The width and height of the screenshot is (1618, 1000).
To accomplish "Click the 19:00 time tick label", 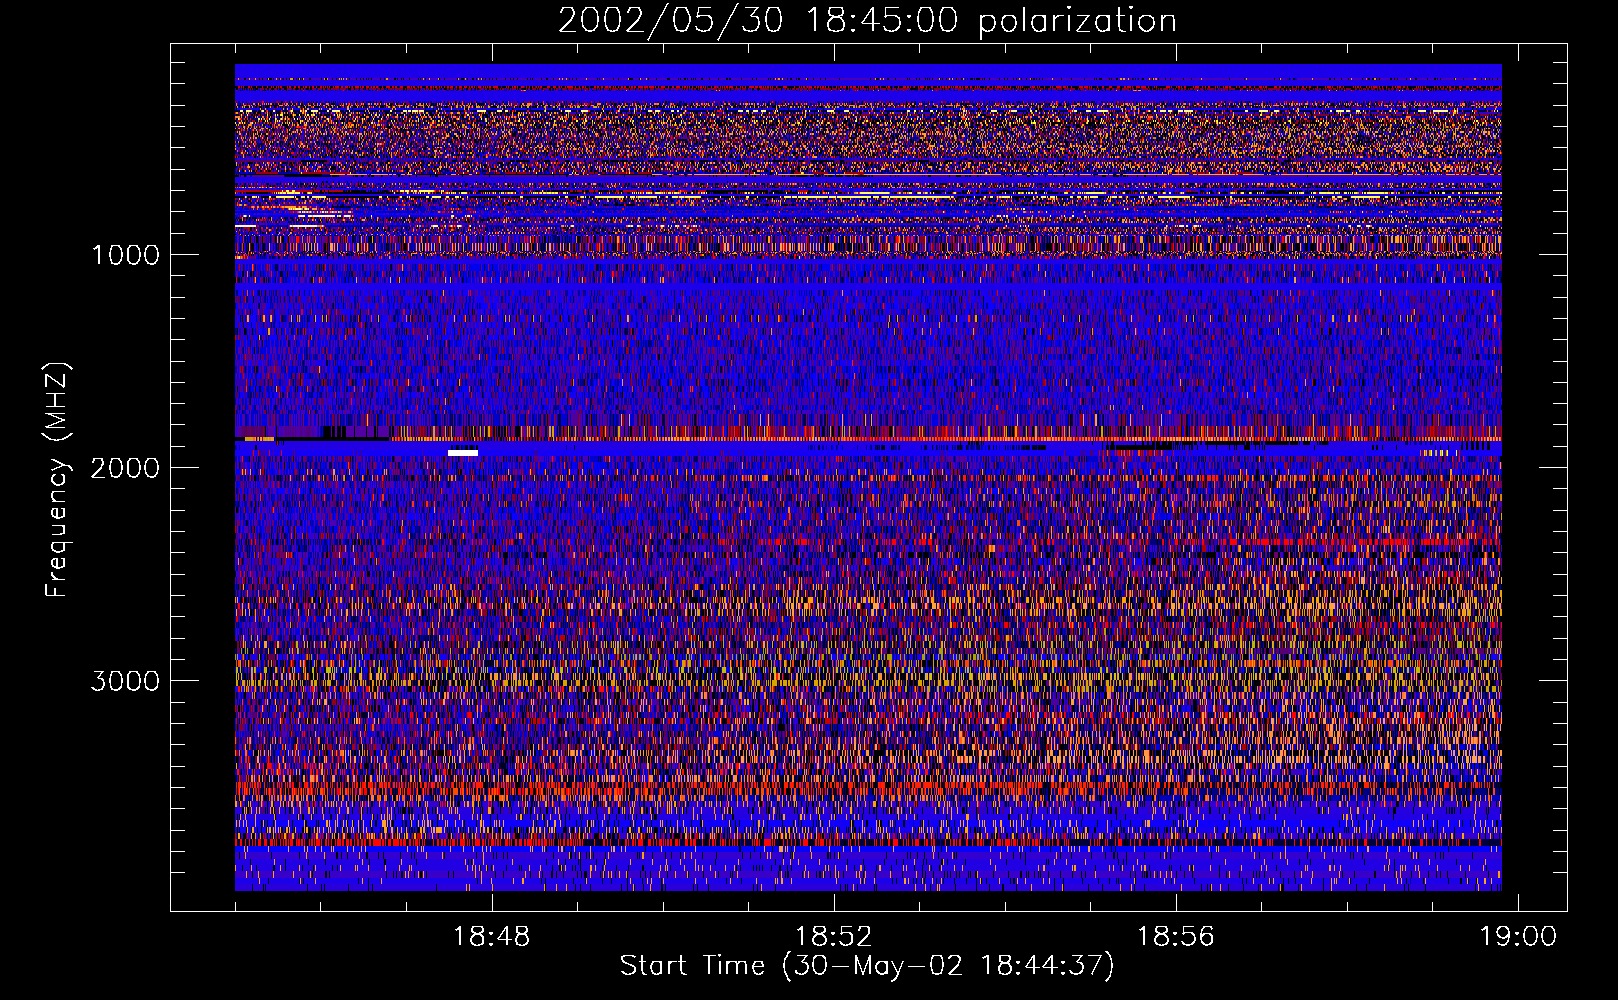I will click(x=1519, y=937).
